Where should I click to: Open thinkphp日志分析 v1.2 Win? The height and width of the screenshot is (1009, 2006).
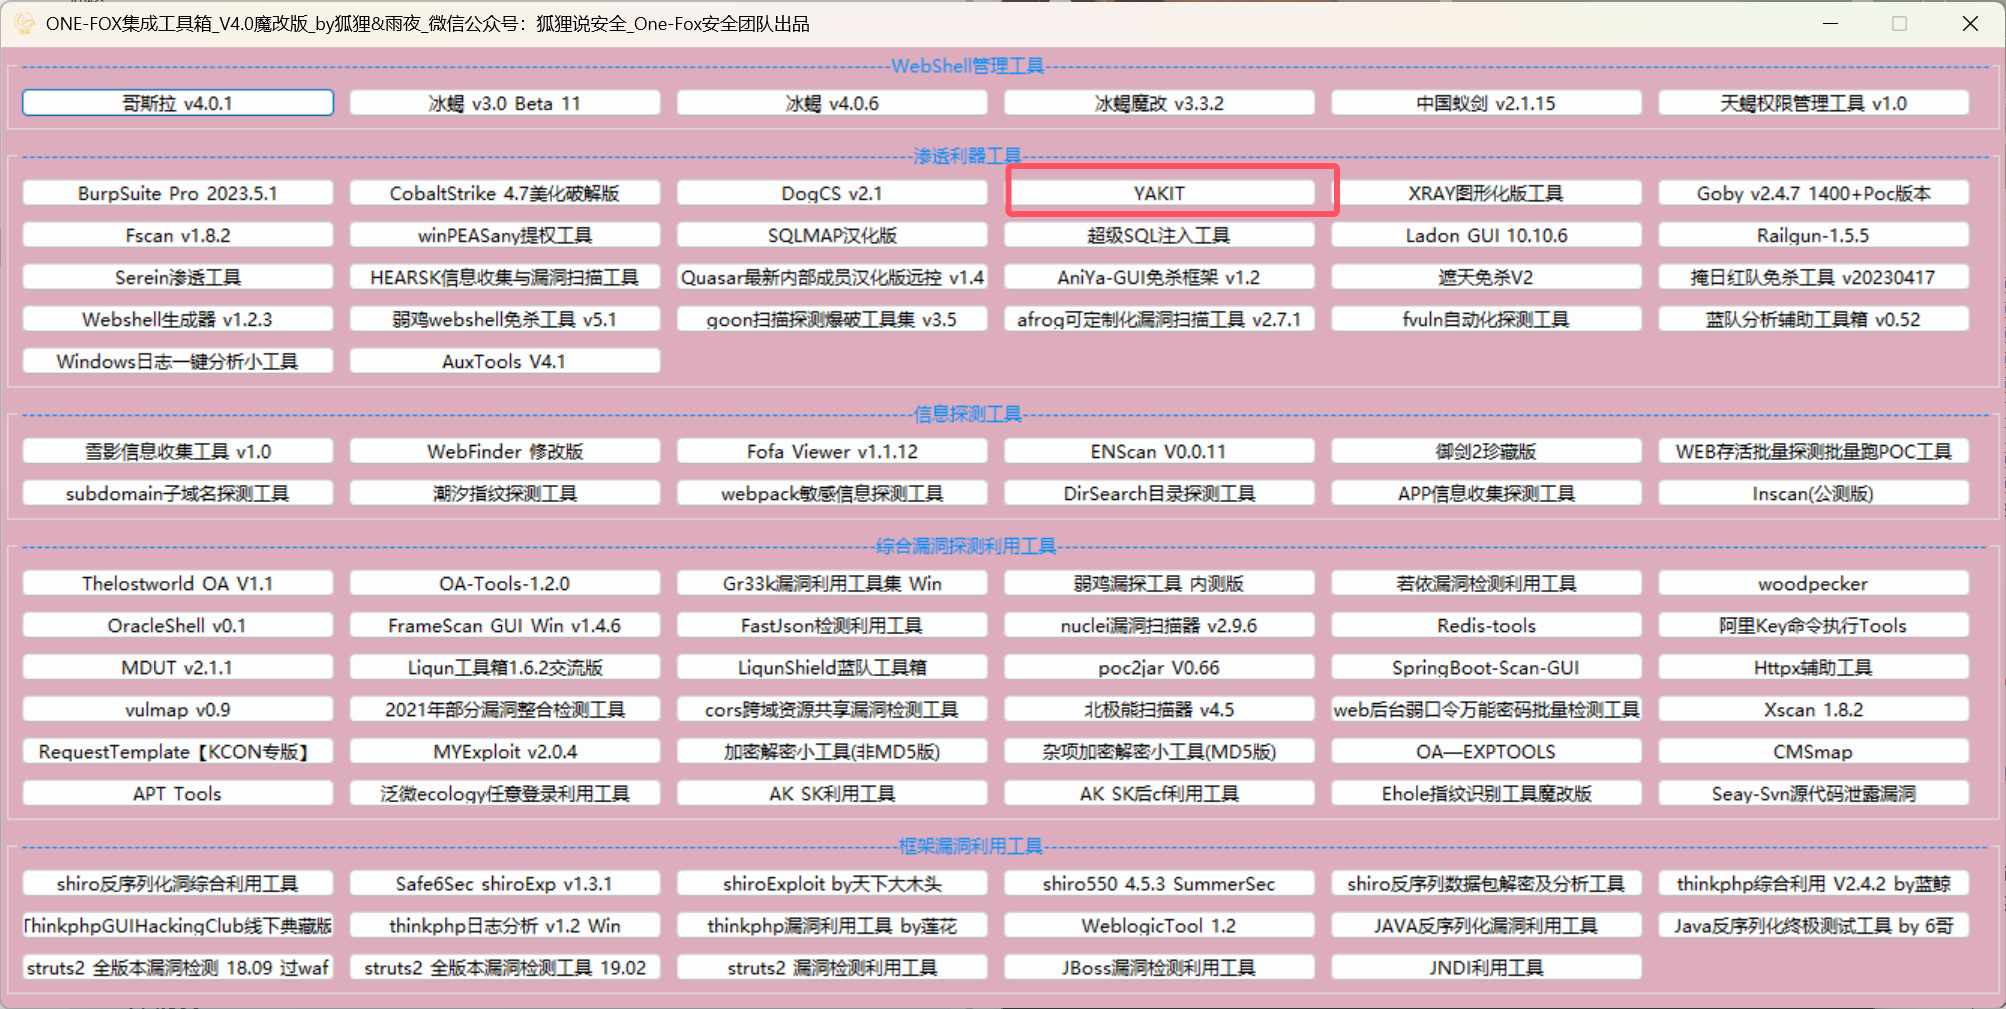(505, 925)
